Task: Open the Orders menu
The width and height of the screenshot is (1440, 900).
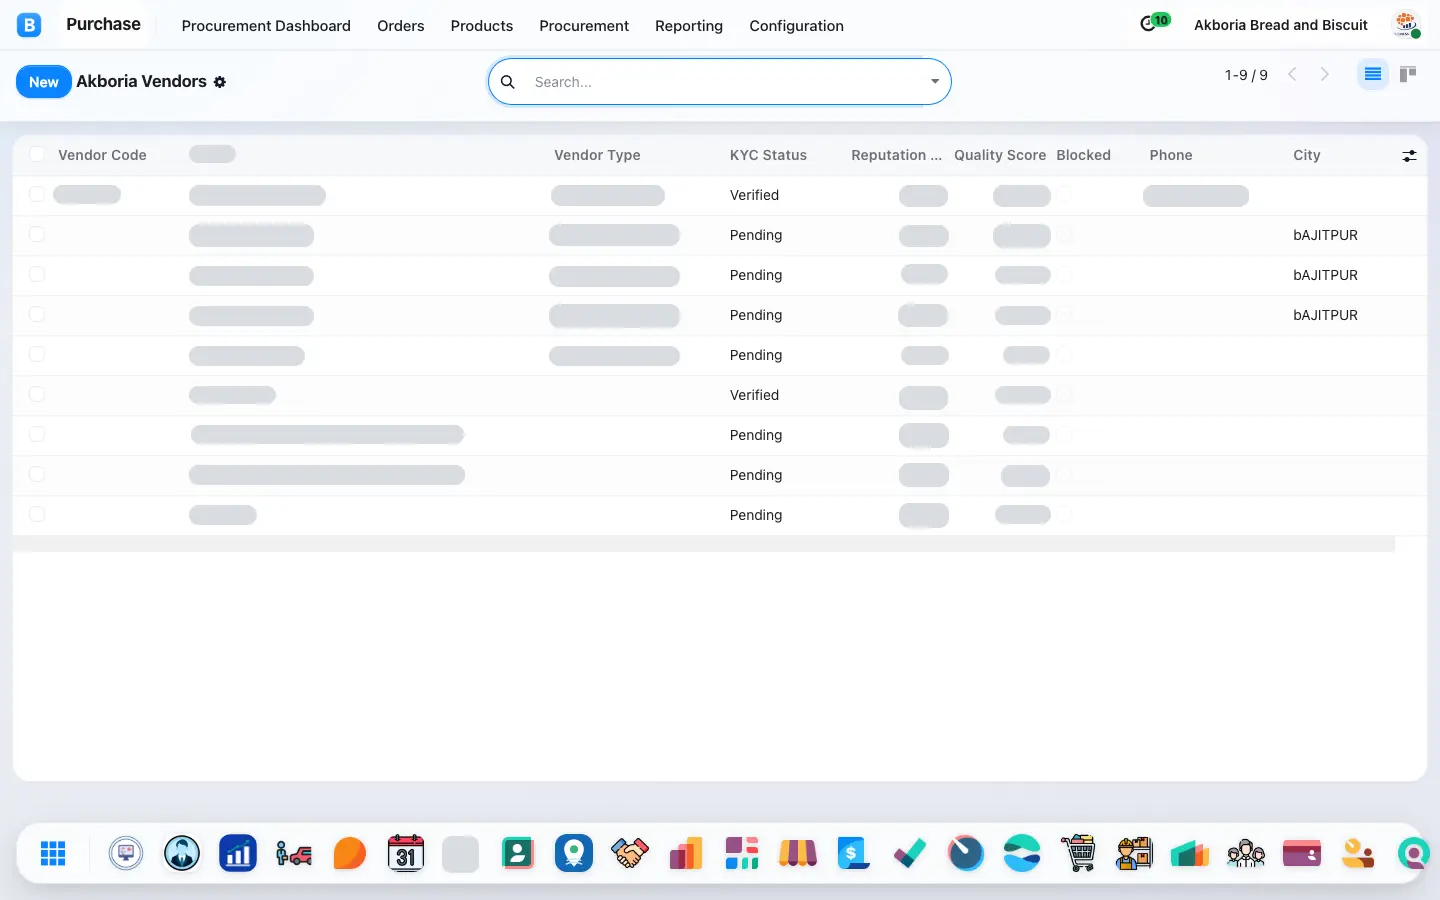Action: tap(401, 26)
